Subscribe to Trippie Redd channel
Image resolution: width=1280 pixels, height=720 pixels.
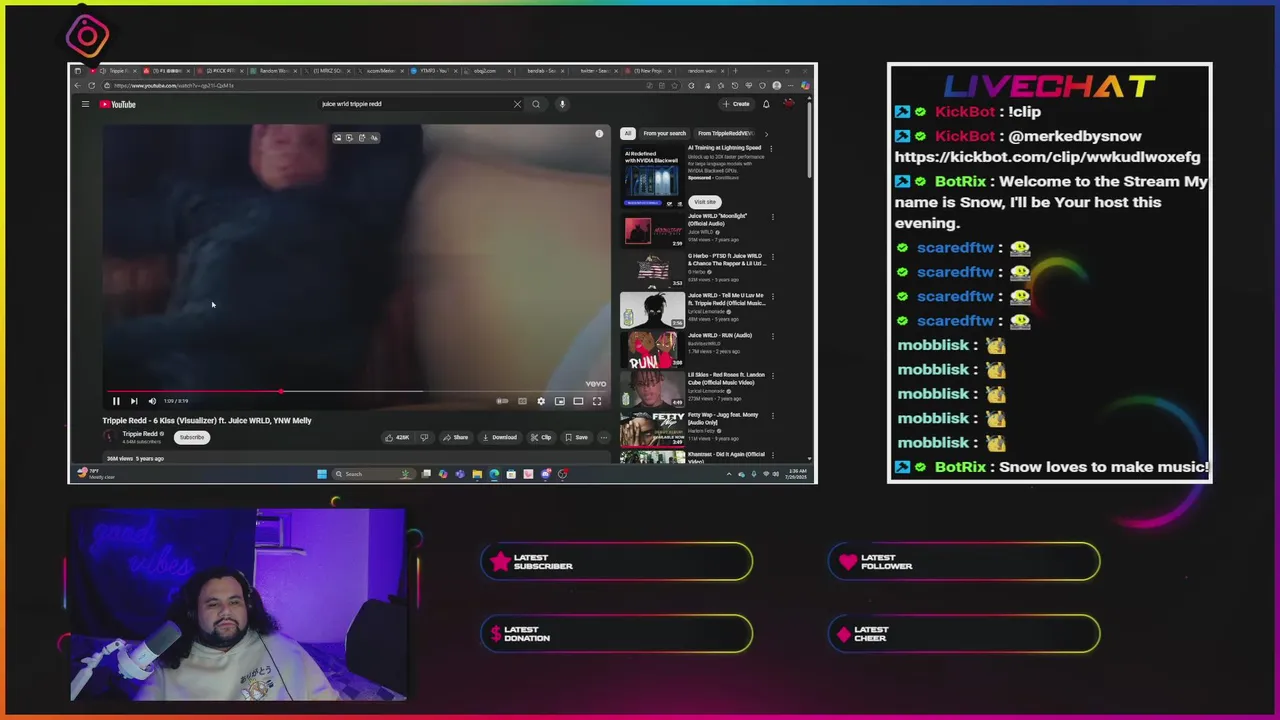point(192,437)
